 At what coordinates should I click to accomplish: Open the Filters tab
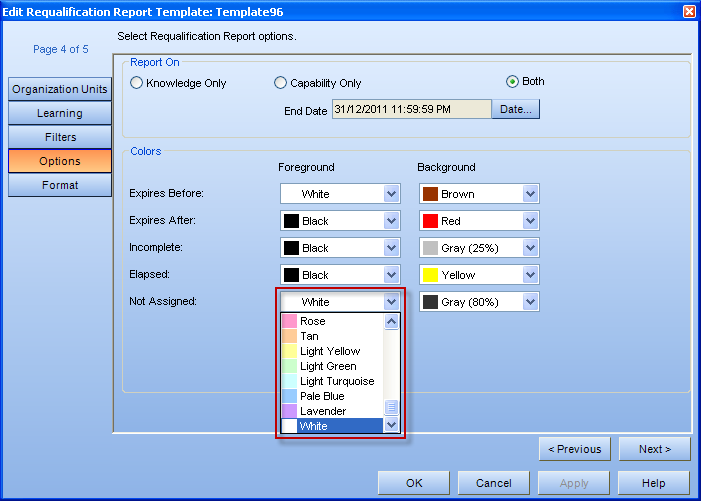(60, 137)
